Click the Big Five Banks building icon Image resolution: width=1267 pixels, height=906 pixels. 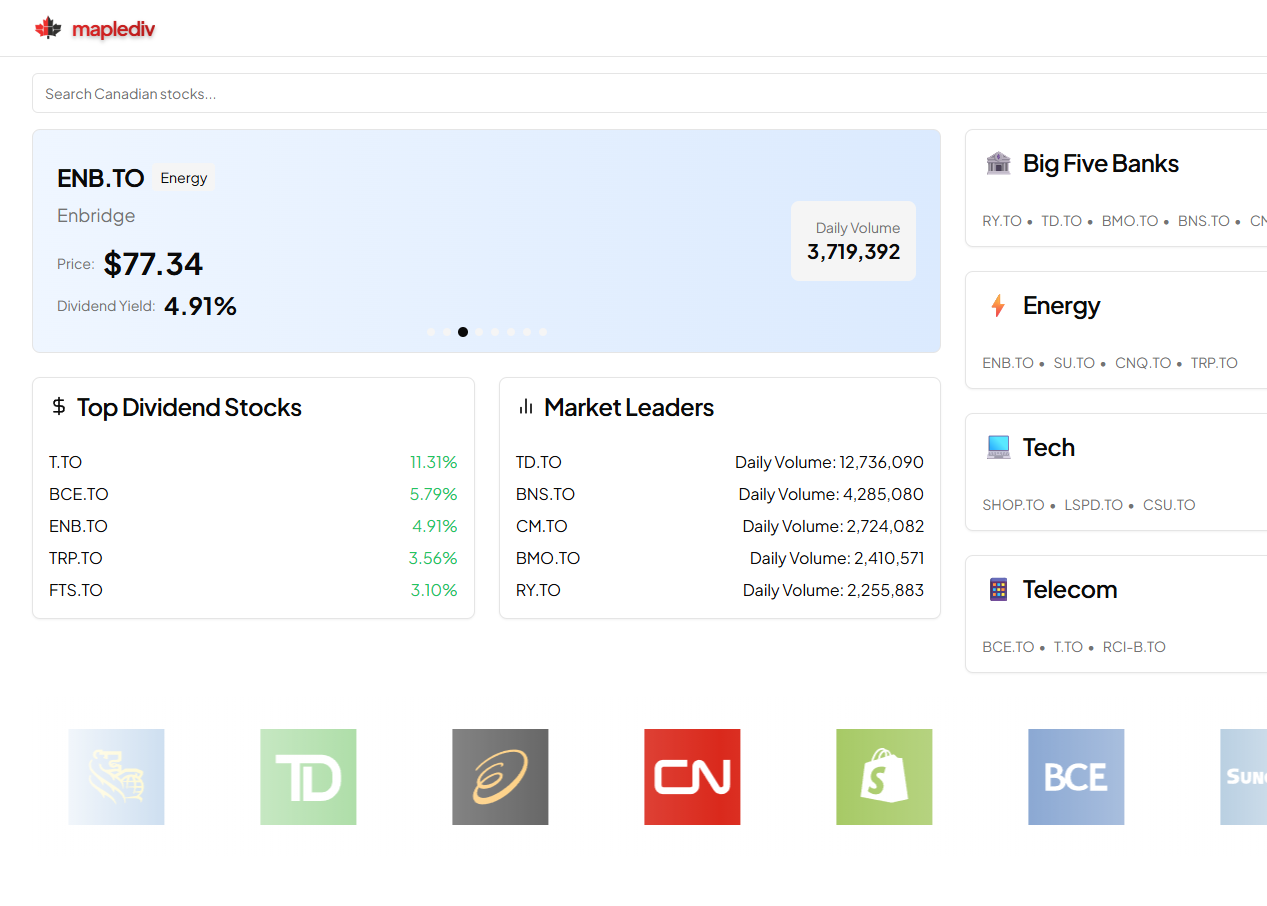(x=998, y=163)
